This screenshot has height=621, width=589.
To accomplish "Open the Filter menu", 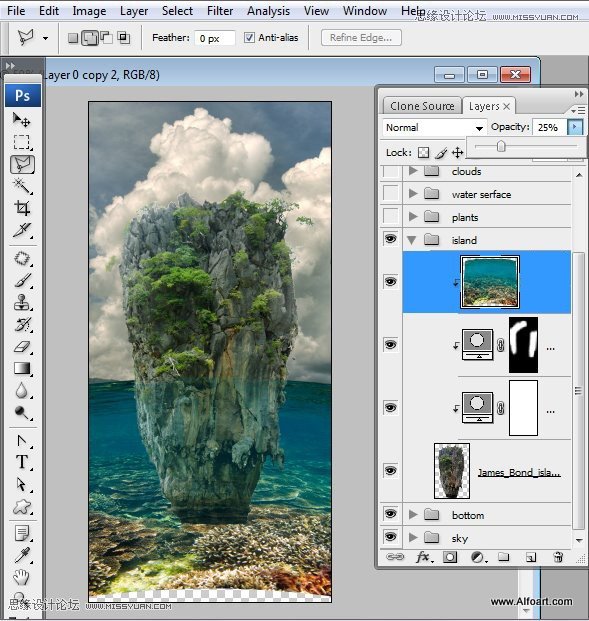I will pyautogui.click(x=220, y=11).
